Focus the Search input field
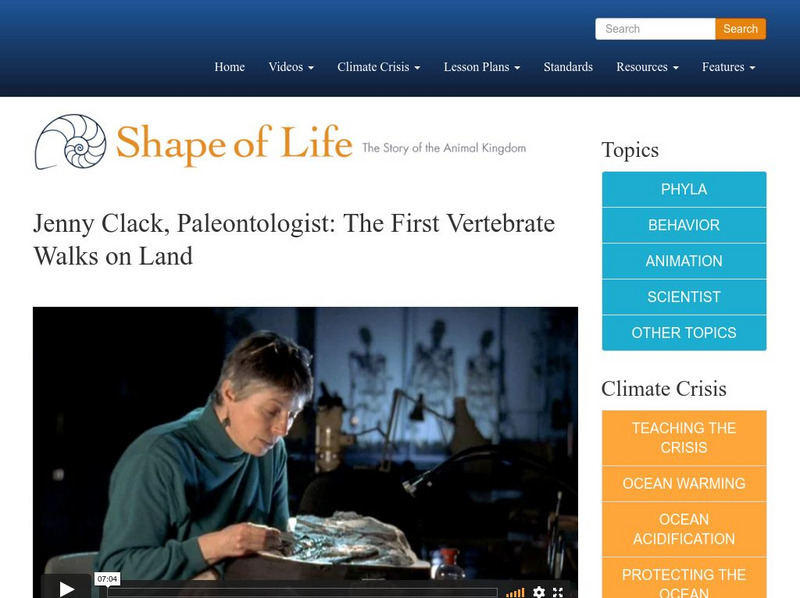 pyautogui.click(x=655, y=29)
